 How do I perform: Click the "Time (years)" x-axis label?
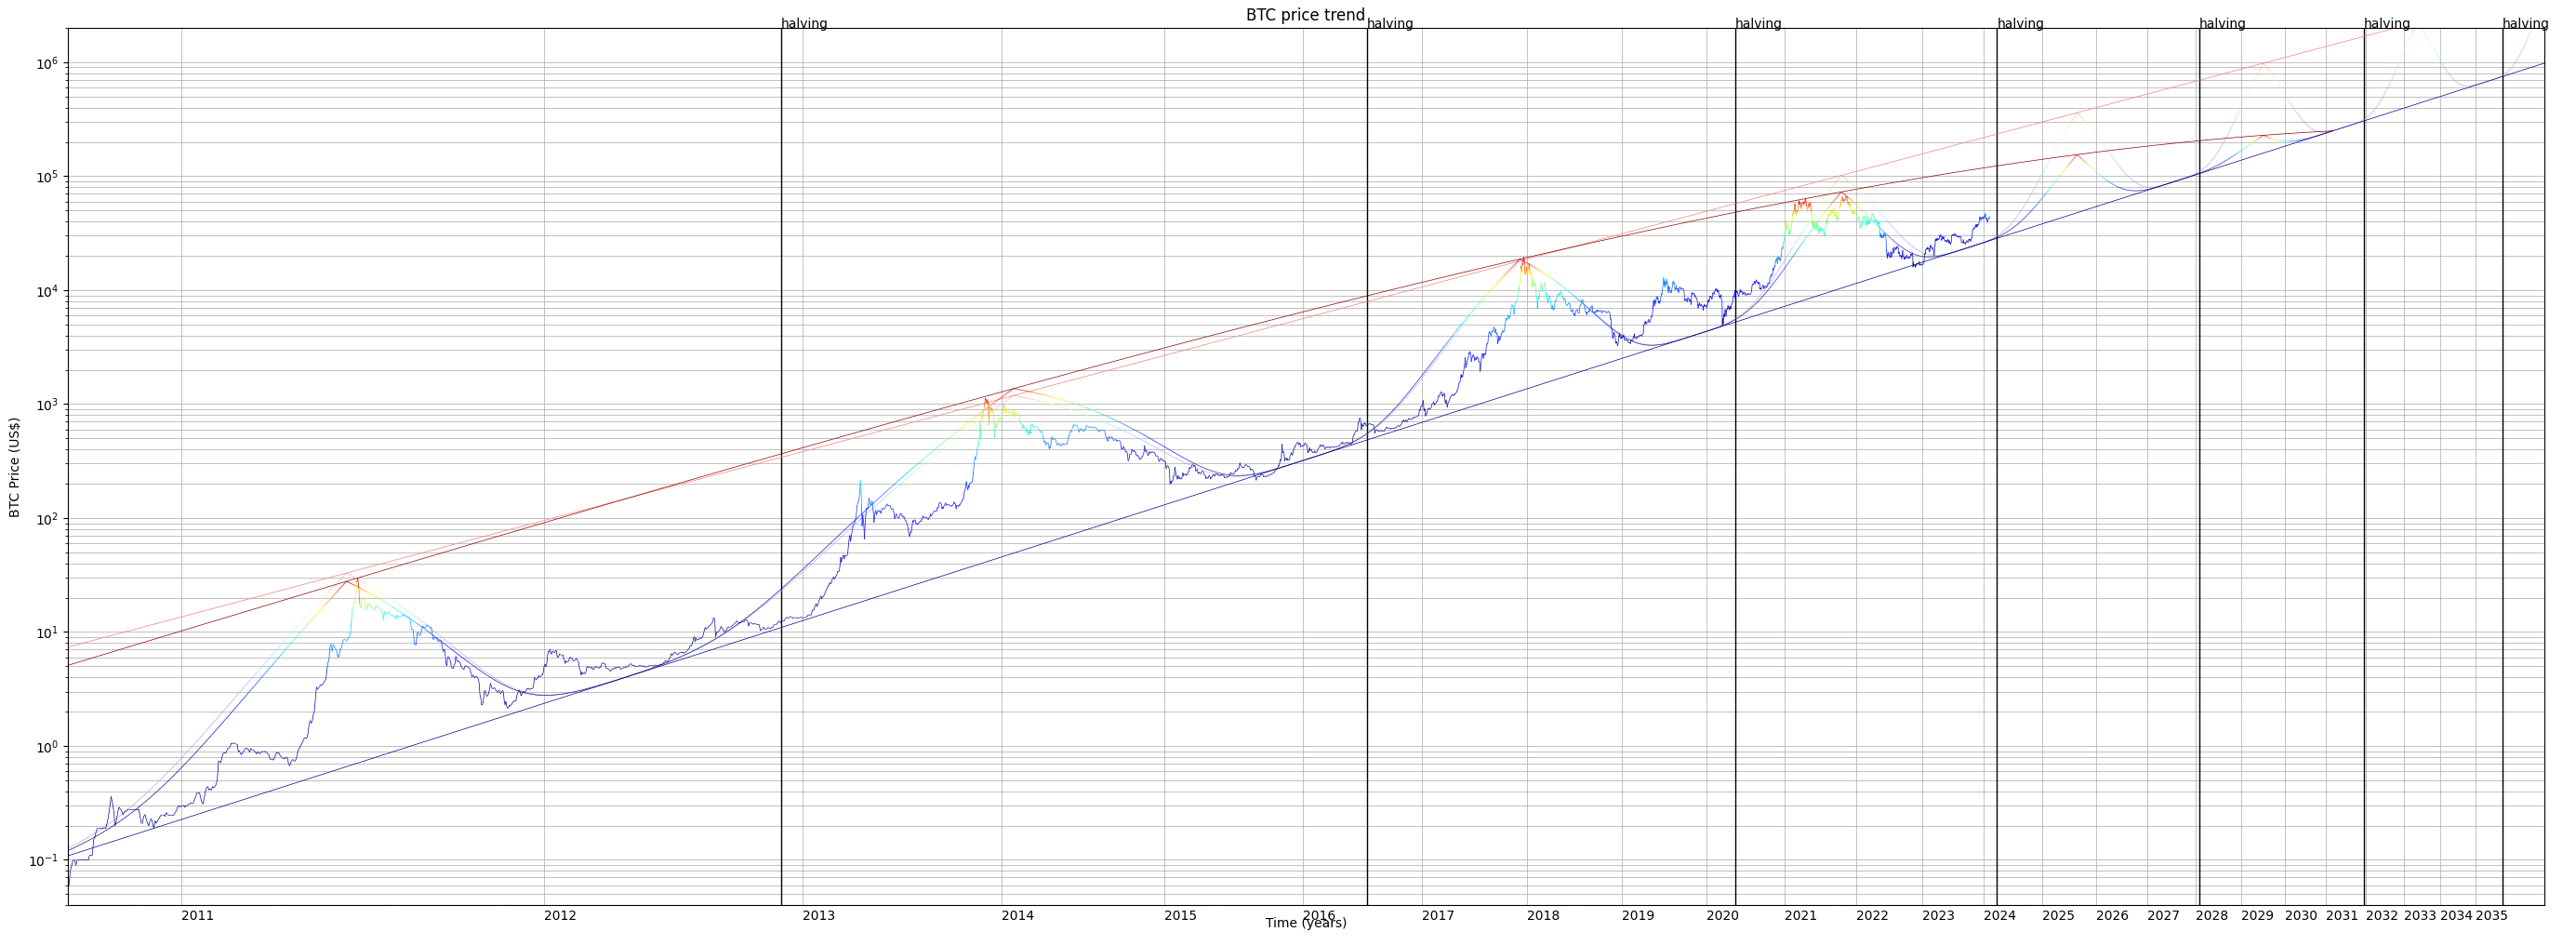1306,923
